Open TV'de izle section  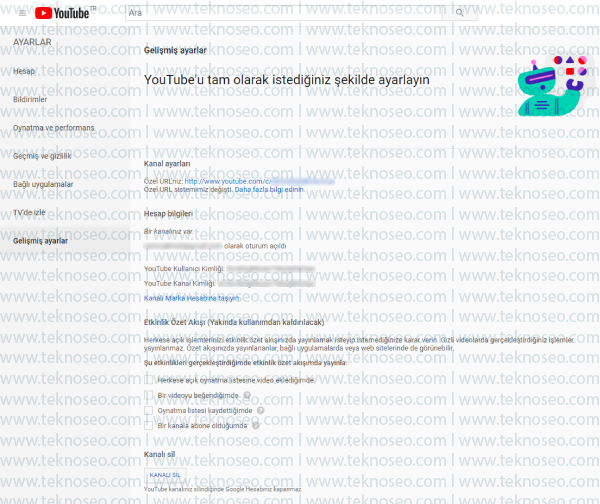click(x=29, y=212)
